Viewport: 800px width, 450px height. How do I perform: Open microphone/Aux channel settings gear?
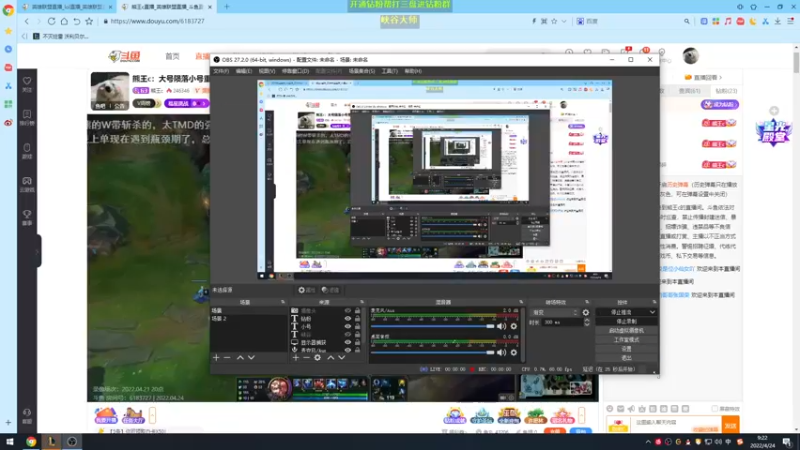coord(514,326)
